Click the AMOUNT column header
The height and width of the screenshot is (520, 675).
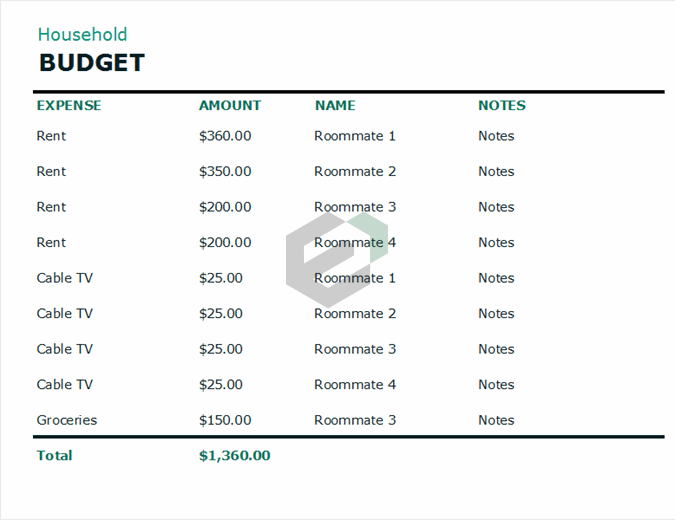coord(229,105)
